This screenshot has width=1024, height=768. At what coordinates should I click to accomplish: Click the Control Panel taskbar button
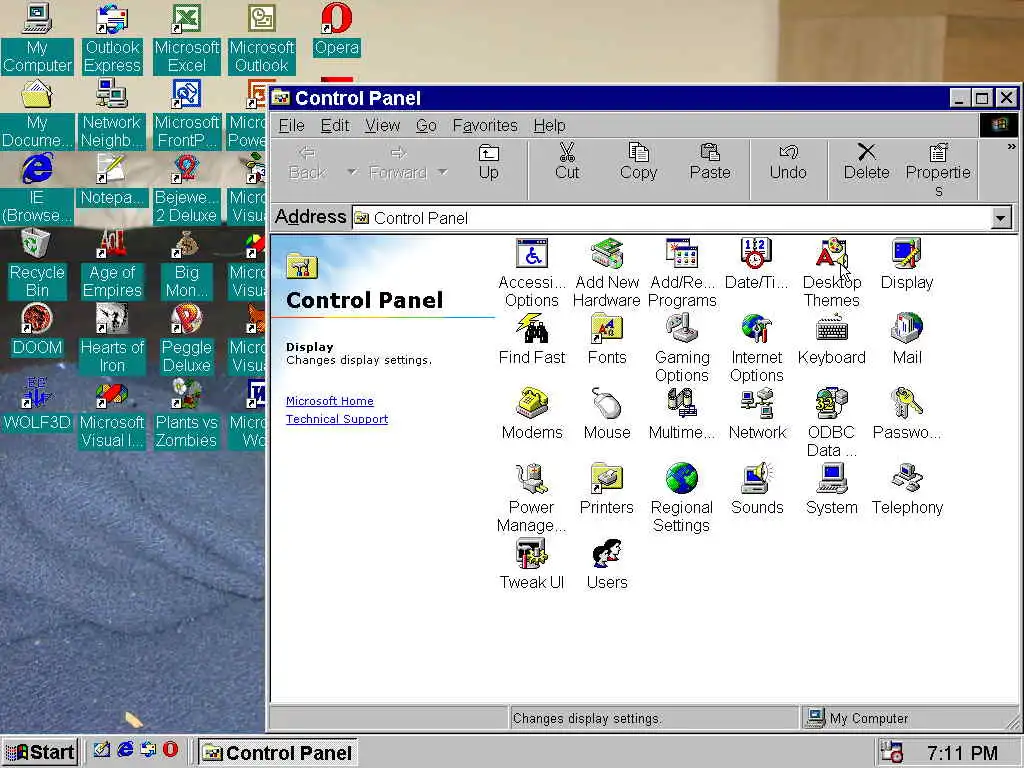coord(278,753)
